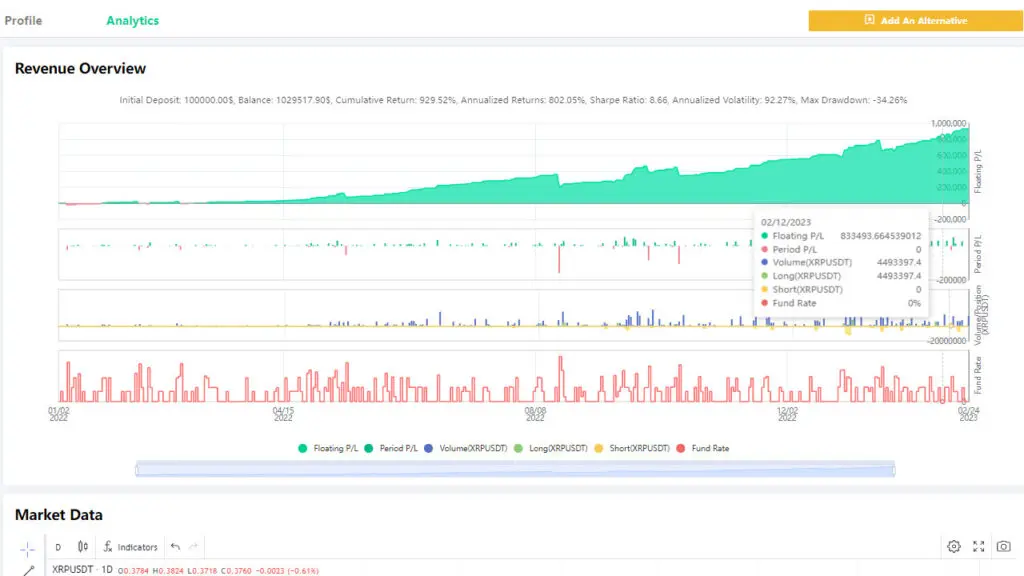The height and width of the screenshot is (576, 1024).
Task: Undo the last chart action
Action: click(x=175, y=547)
